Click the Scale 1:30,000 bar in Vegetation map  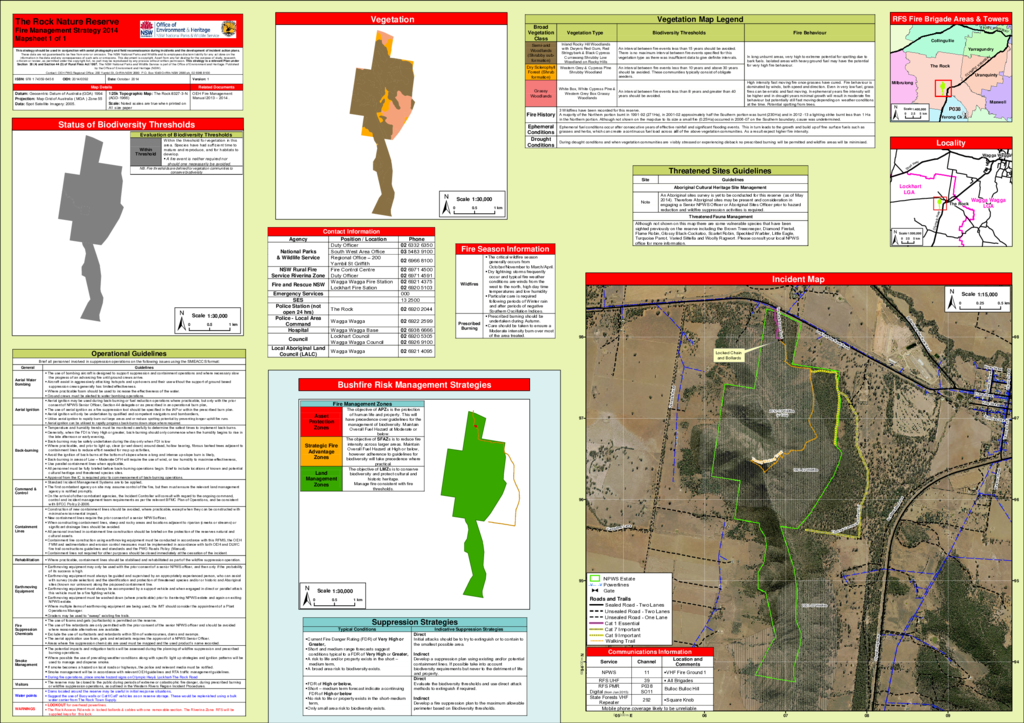coord(477,210)
